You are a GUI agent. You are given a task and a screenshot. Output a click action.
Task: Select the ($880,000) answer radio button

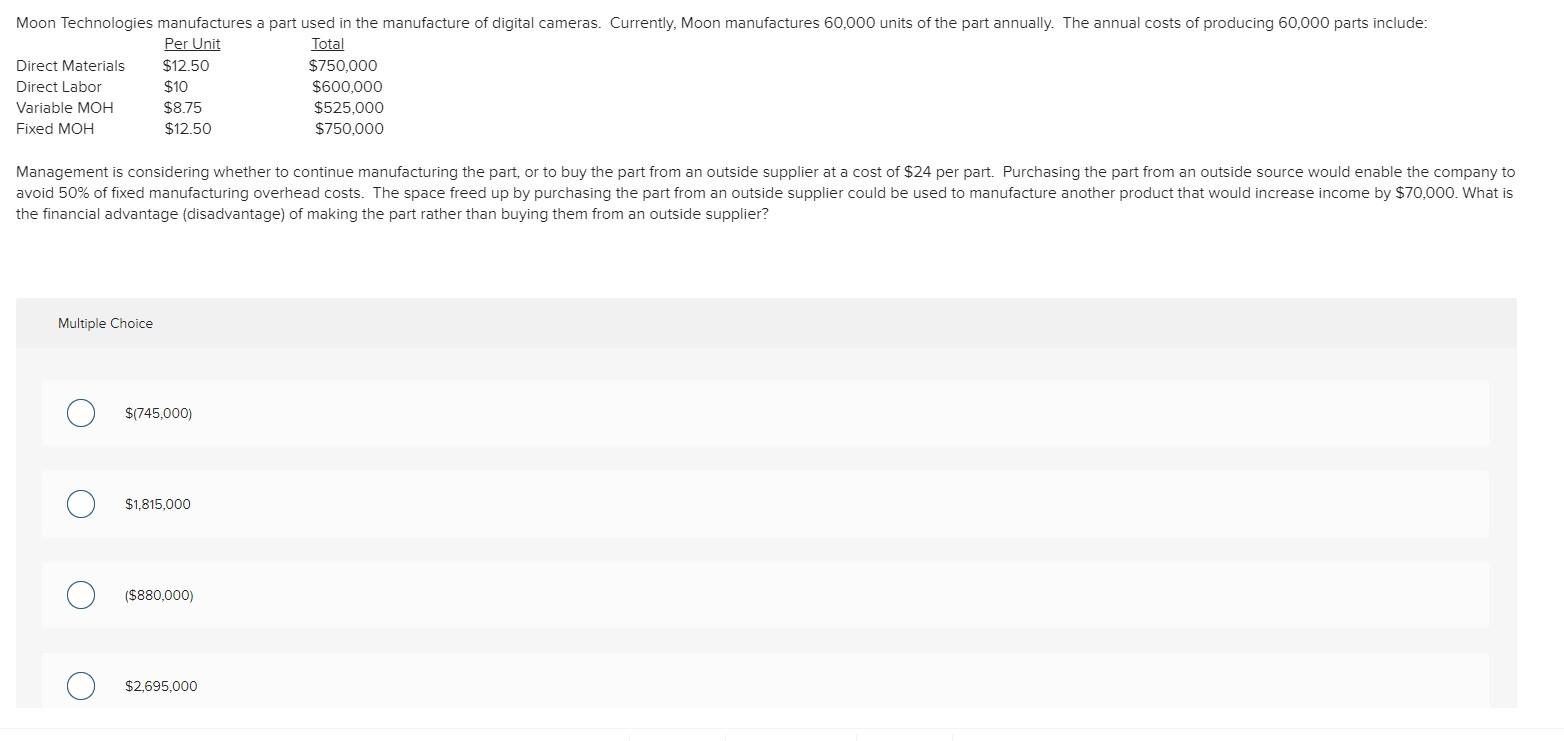[81, 594]
